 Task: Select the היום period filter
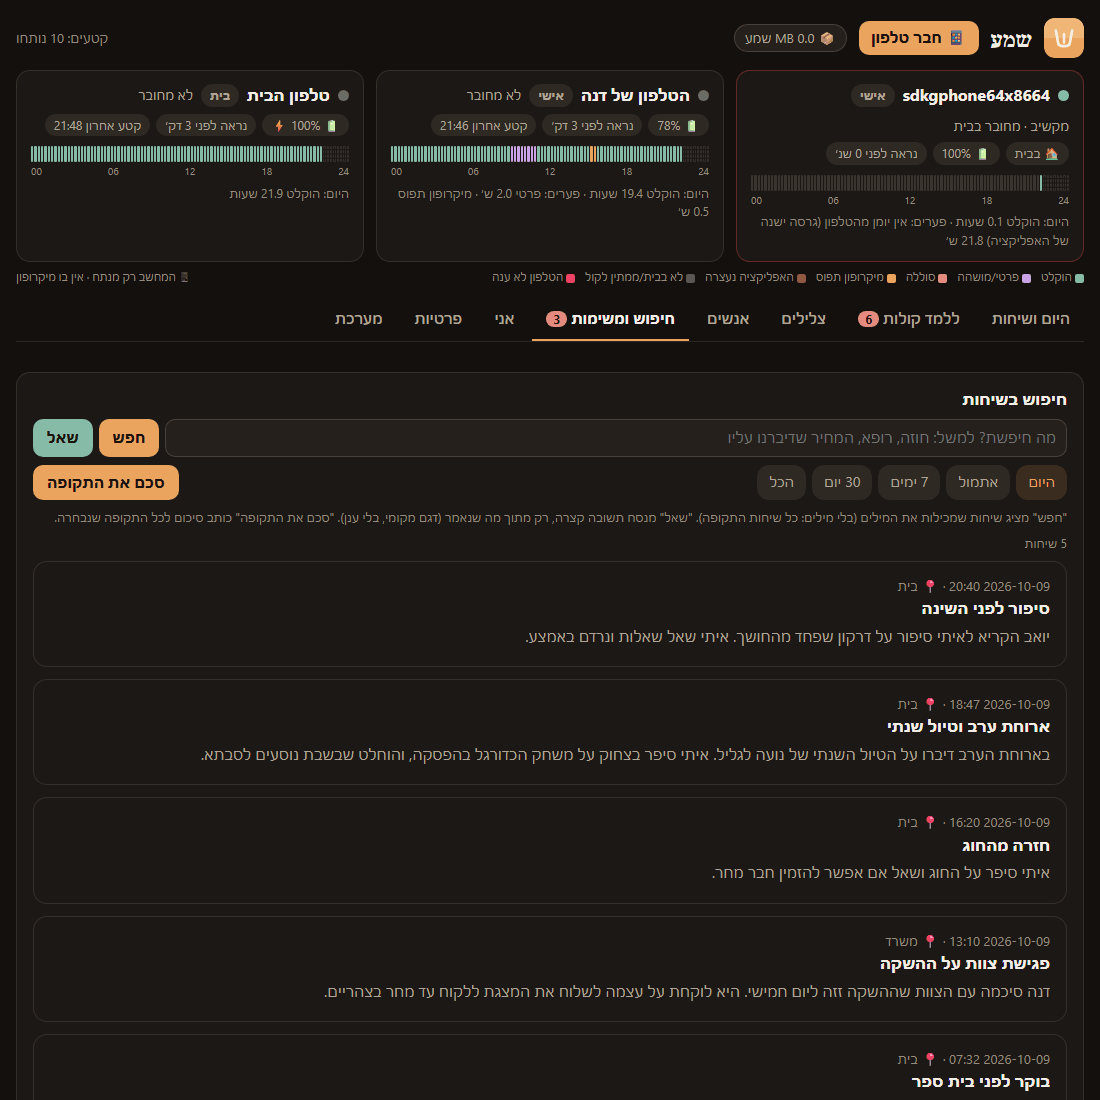tap(1041, 483)
